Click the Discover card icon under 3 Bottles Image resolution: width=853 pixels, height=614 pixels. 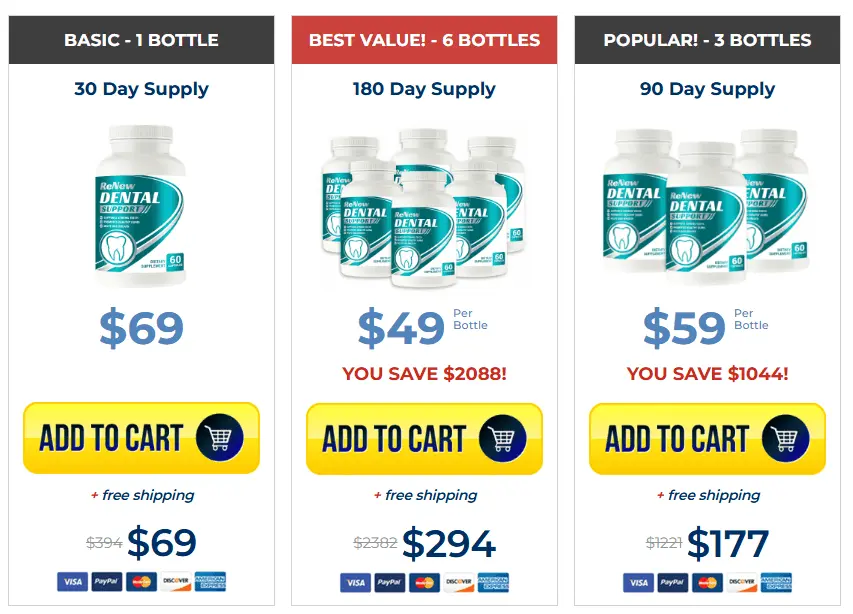[740, 582]
